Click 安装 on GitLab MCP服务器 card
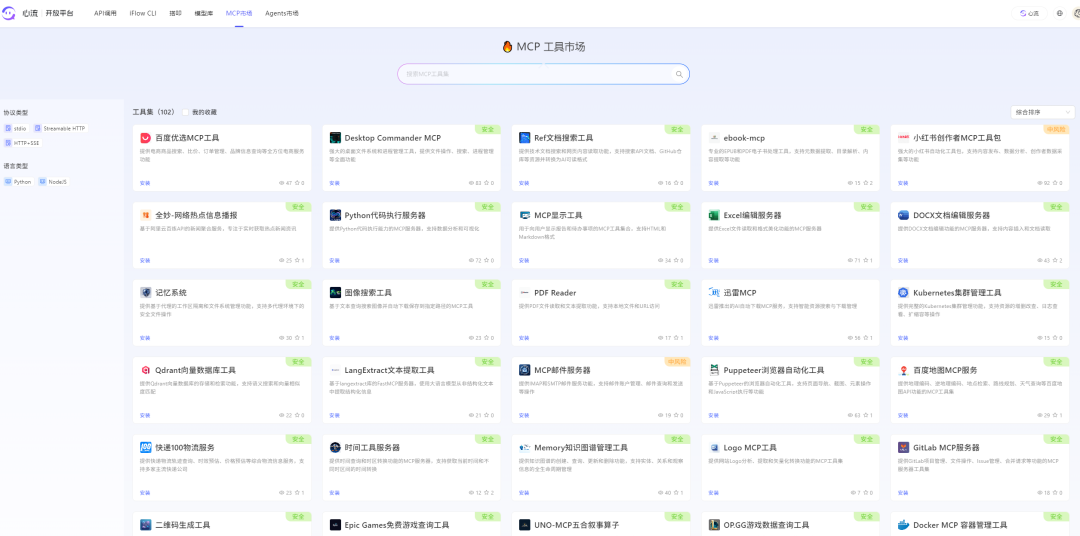The width and height of the screenshot is (1080, 536). (x=903, y=493)
